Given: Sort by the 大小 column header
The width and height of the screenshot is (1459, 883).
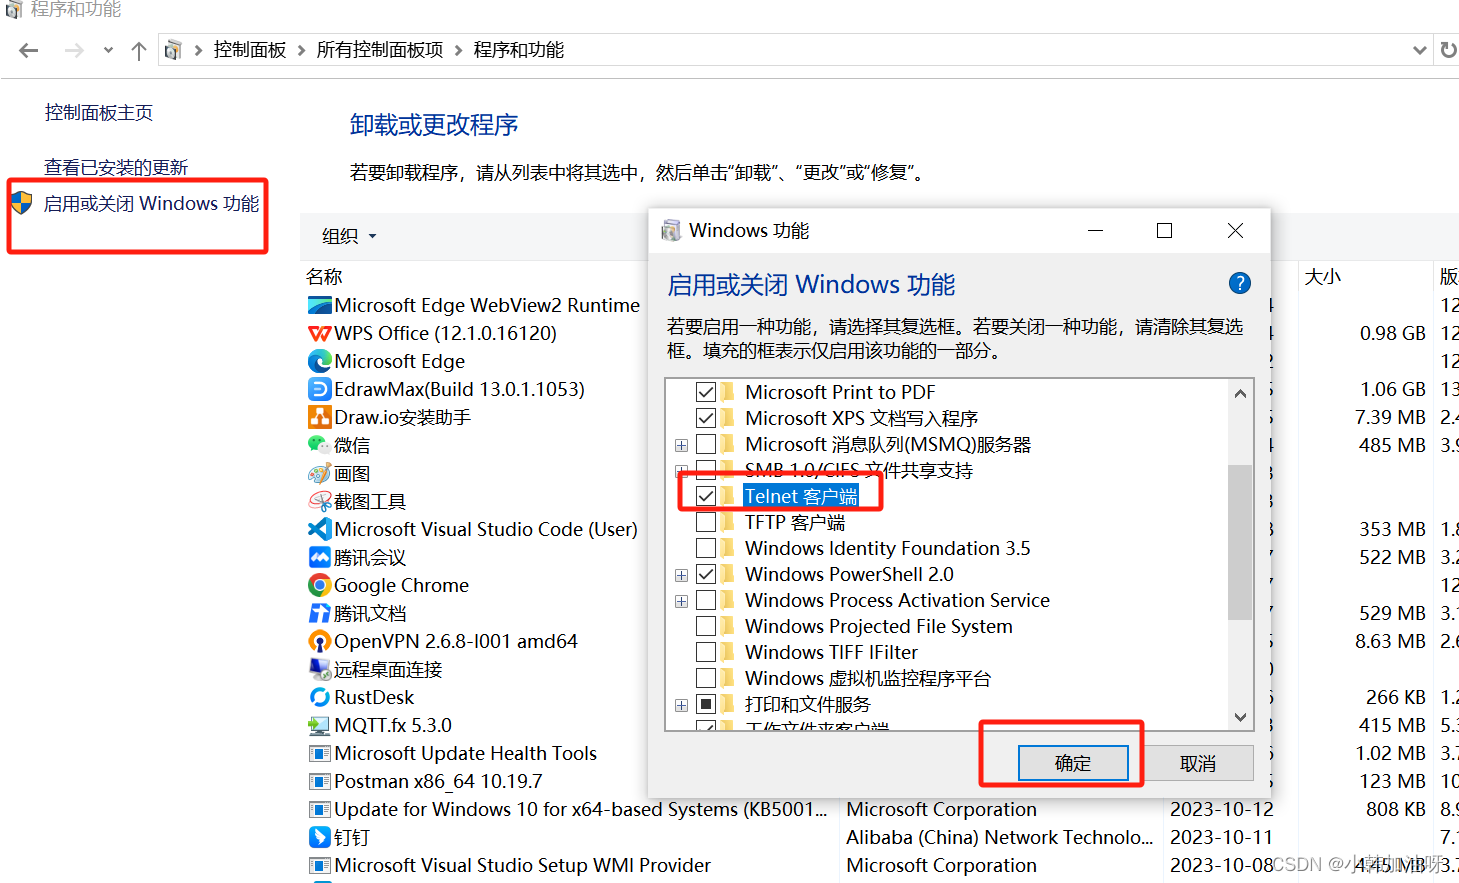Looking at the screenshot, I should tap(1323, 277).
